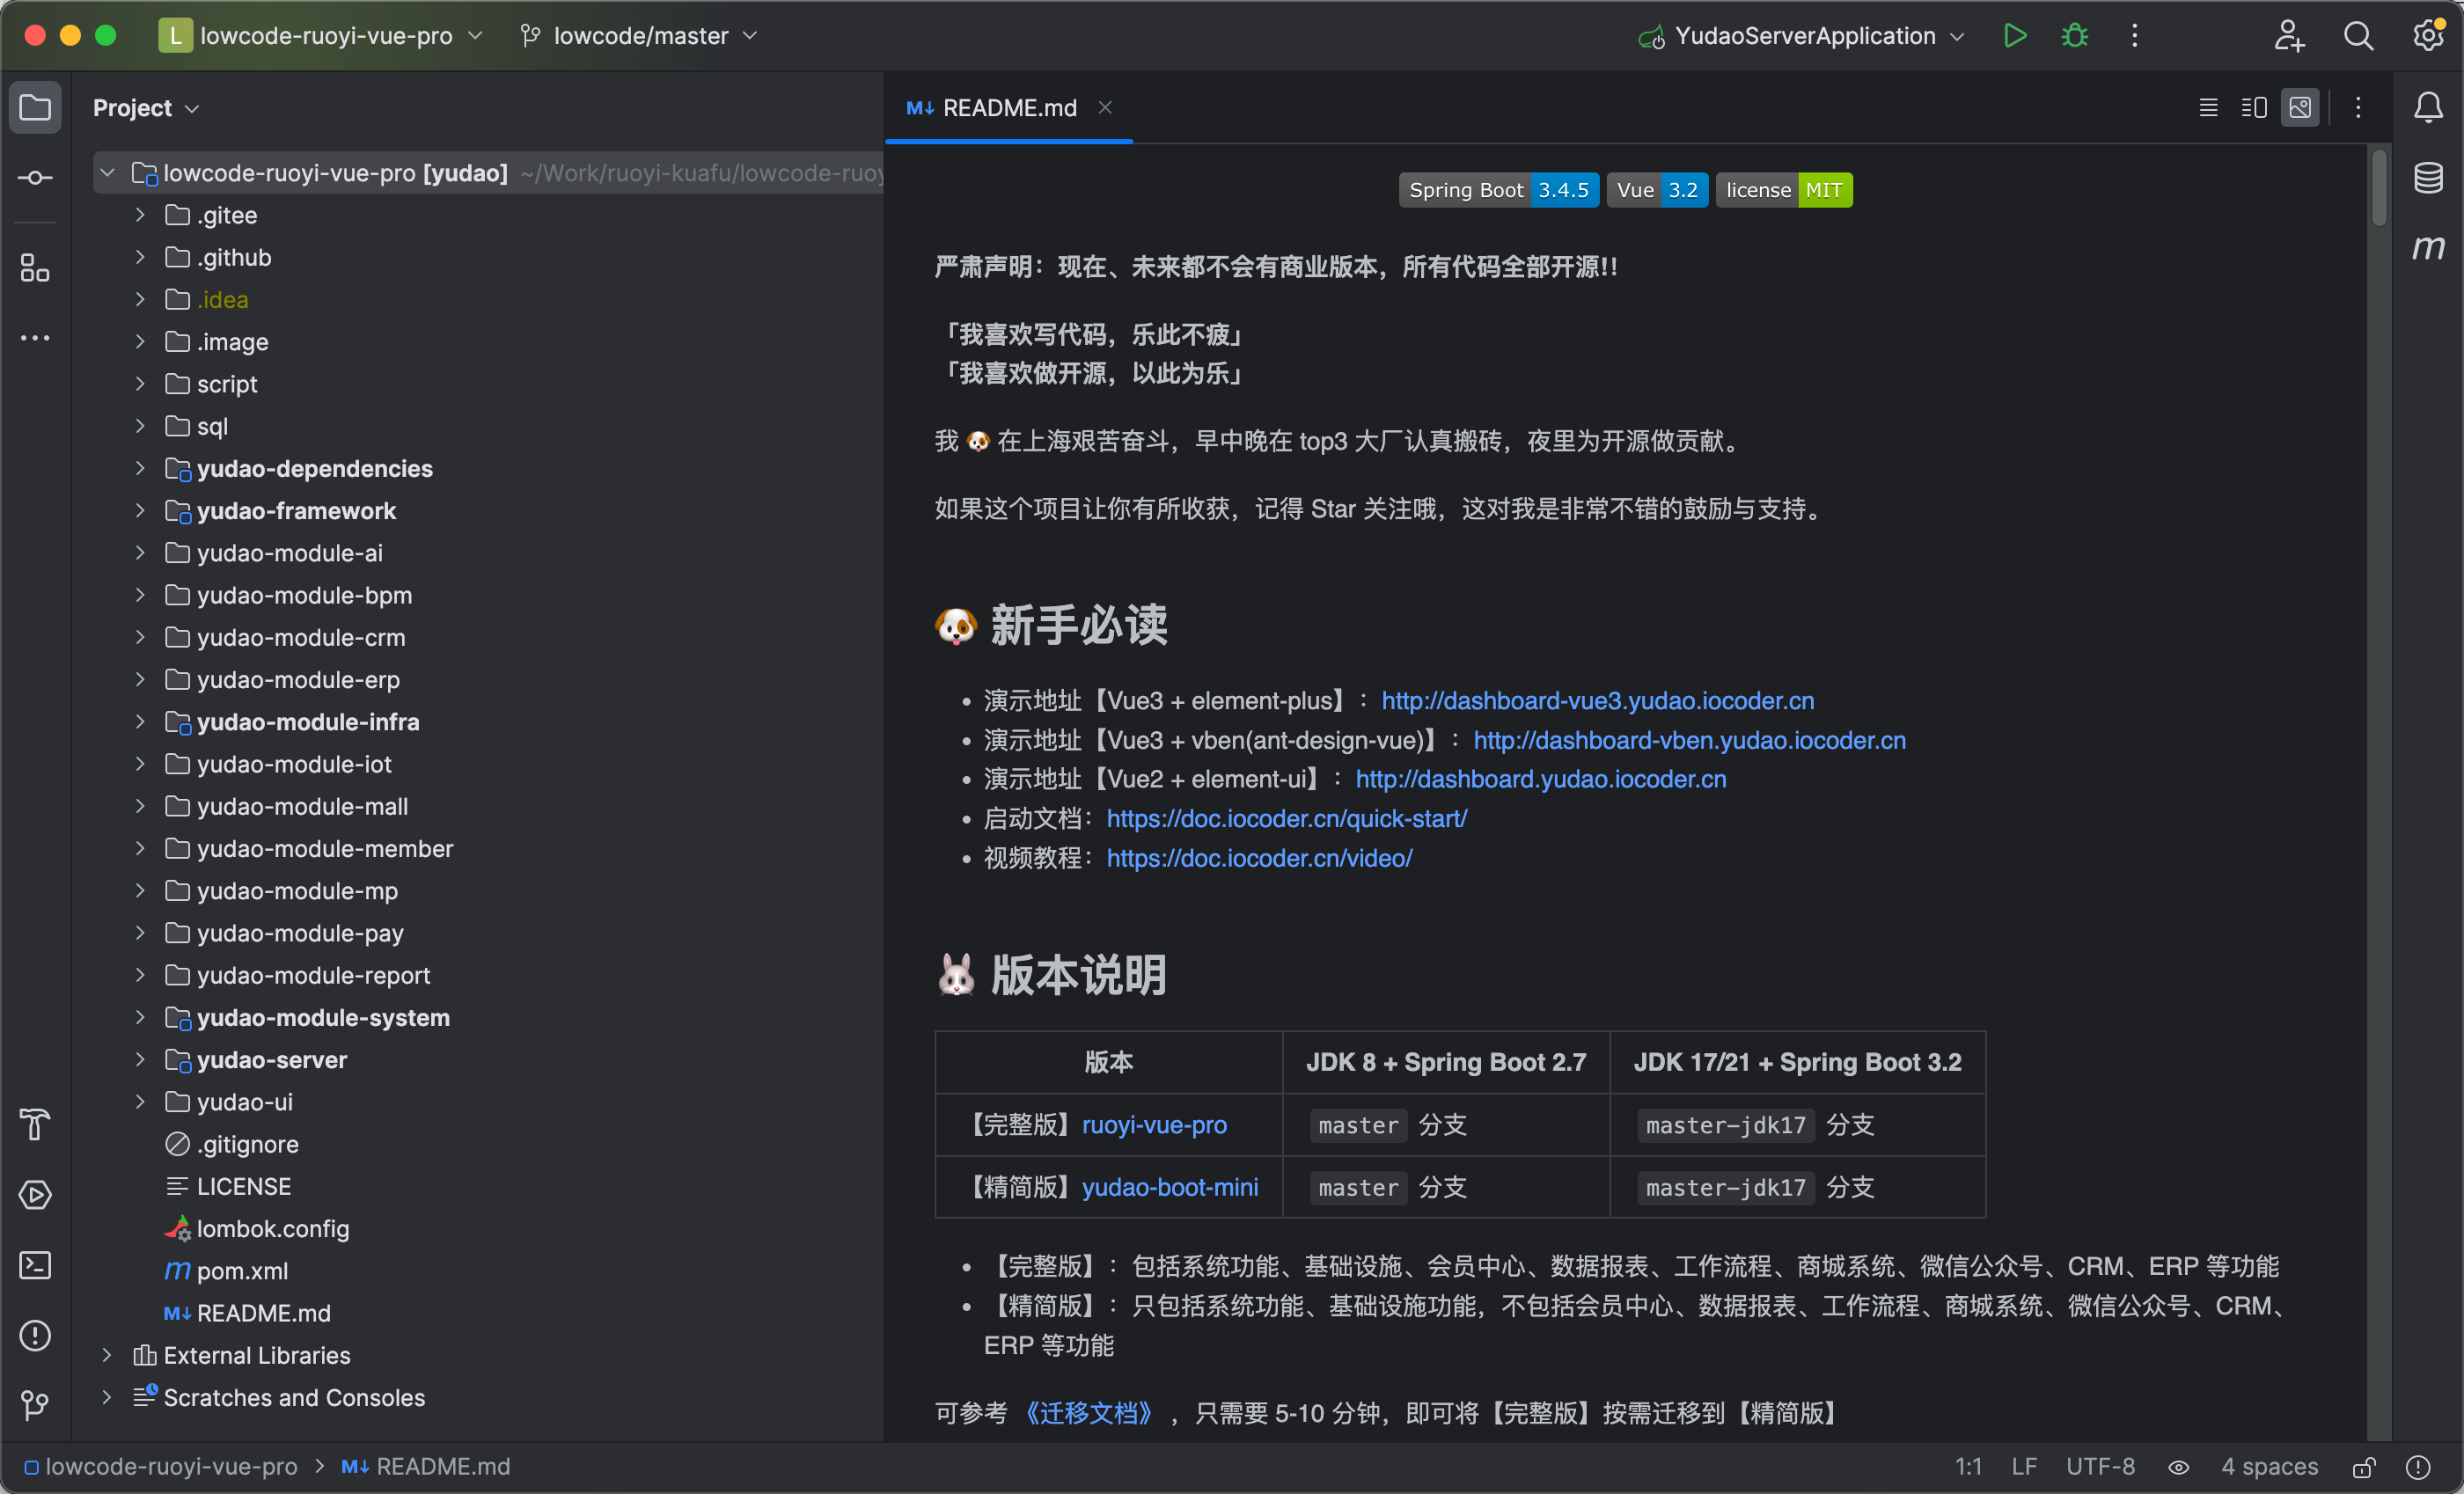This screenshot has height=1494, width=2464.
Task: Open the Commit tool window
Action: click(x=35, y=178)
